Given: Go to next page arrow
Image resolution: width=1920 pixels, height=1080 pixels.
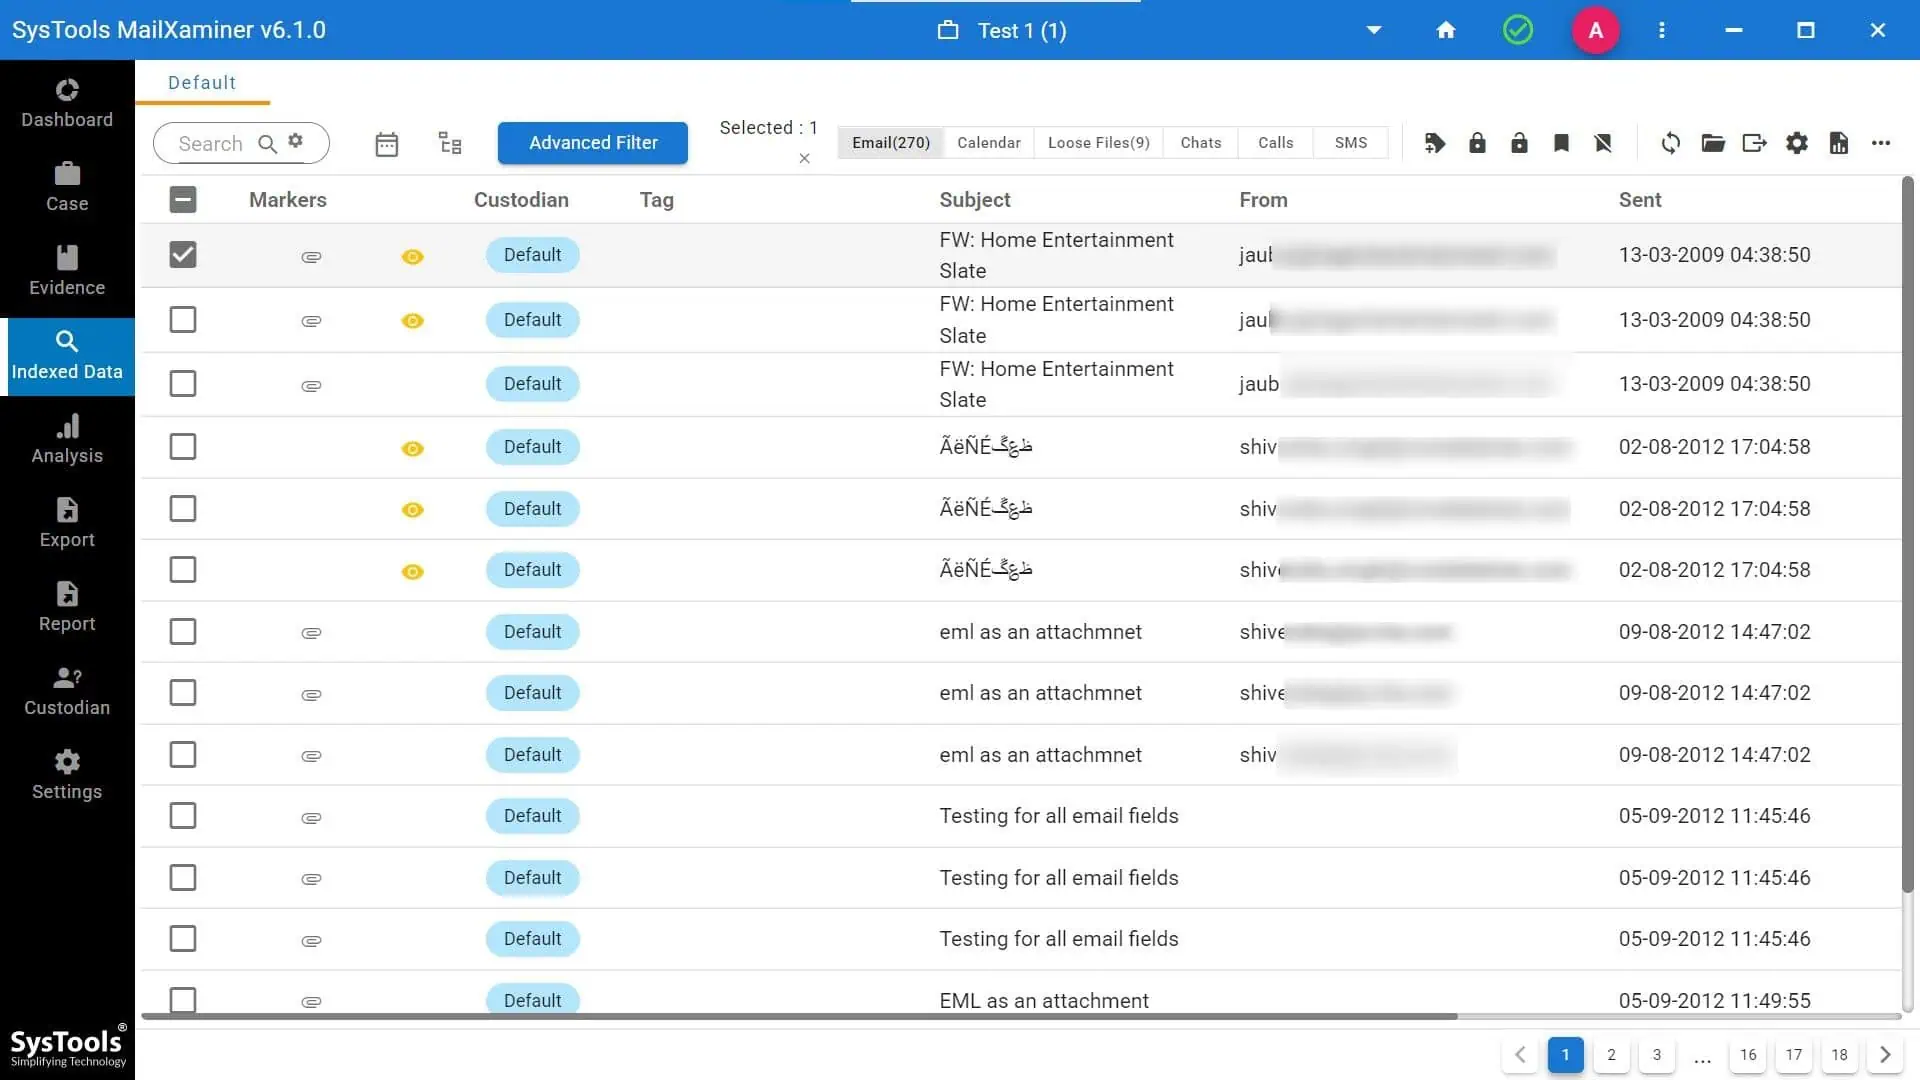Looking at the screenshot, I should (x=1885, y=1055).
